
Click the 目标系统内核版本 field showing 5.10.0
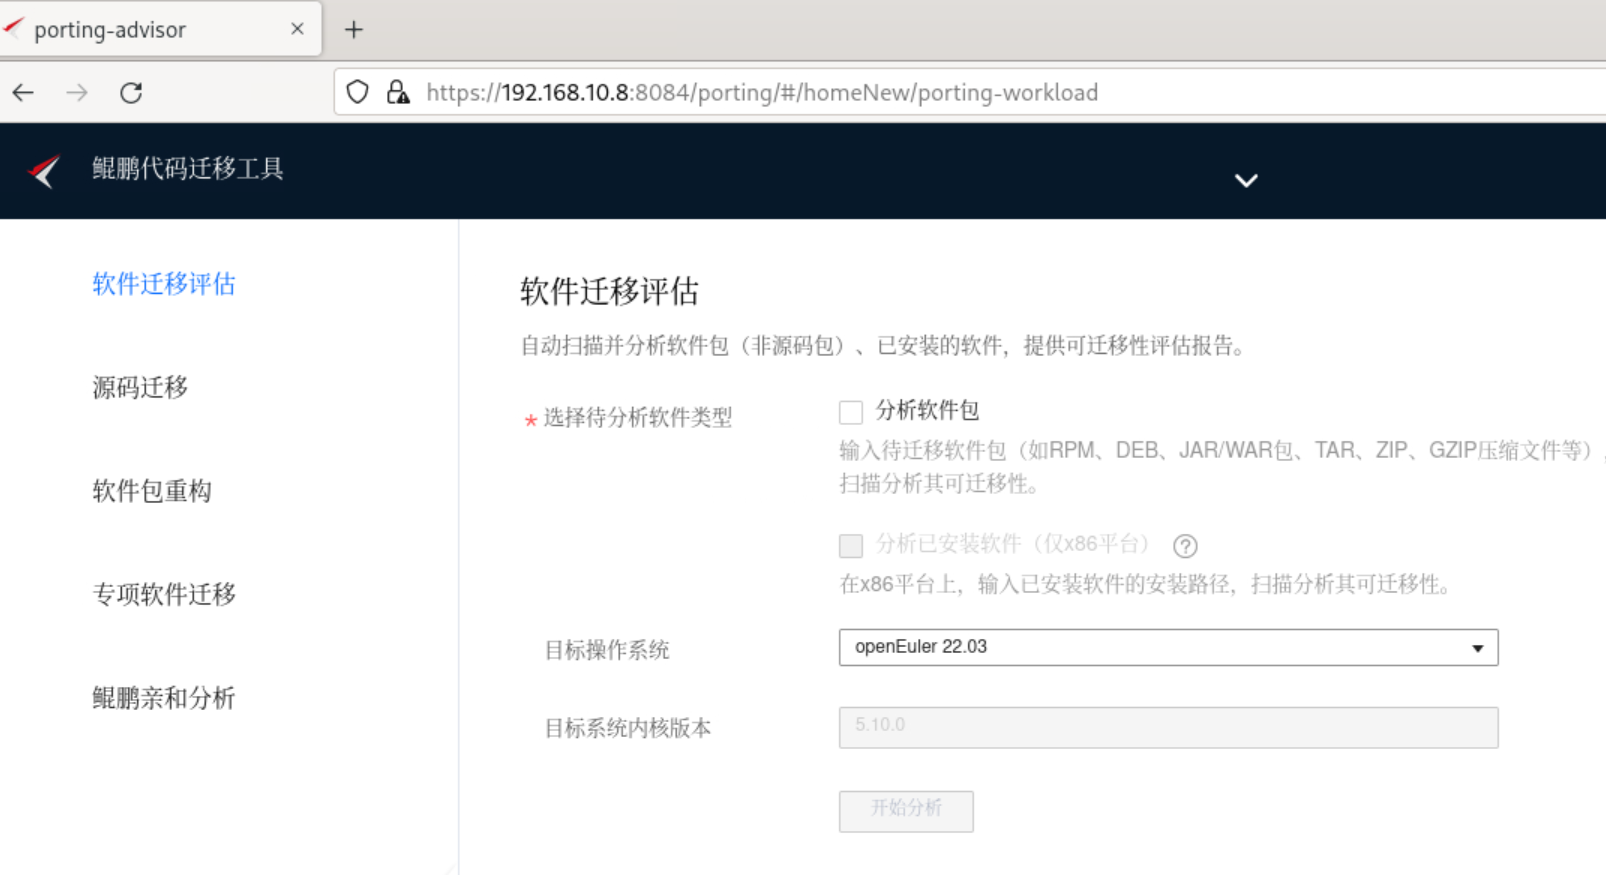click(1168, 727)
